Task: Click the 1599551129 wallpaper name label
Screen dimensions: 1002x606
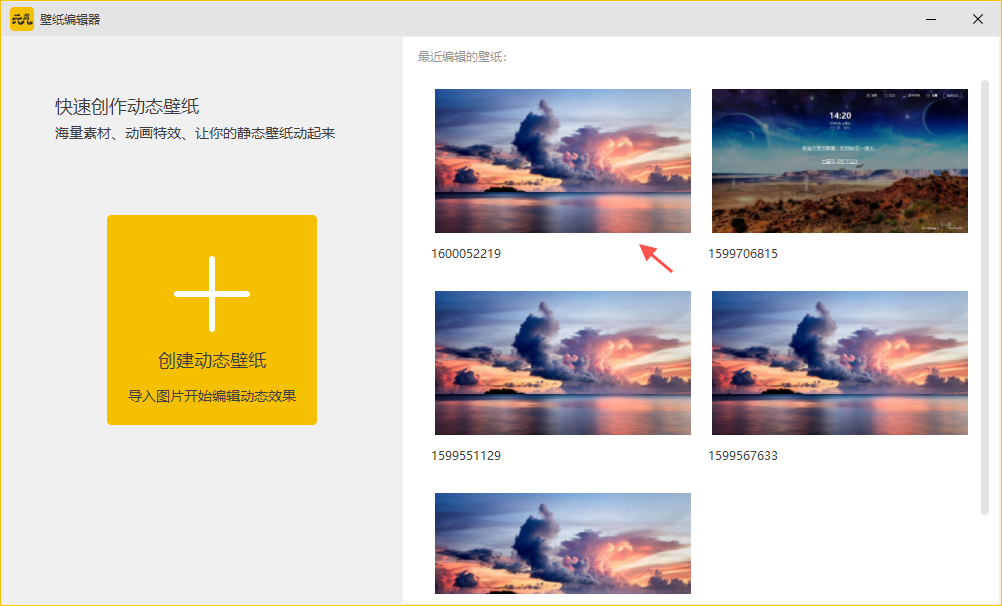Action: pos(466,456)
